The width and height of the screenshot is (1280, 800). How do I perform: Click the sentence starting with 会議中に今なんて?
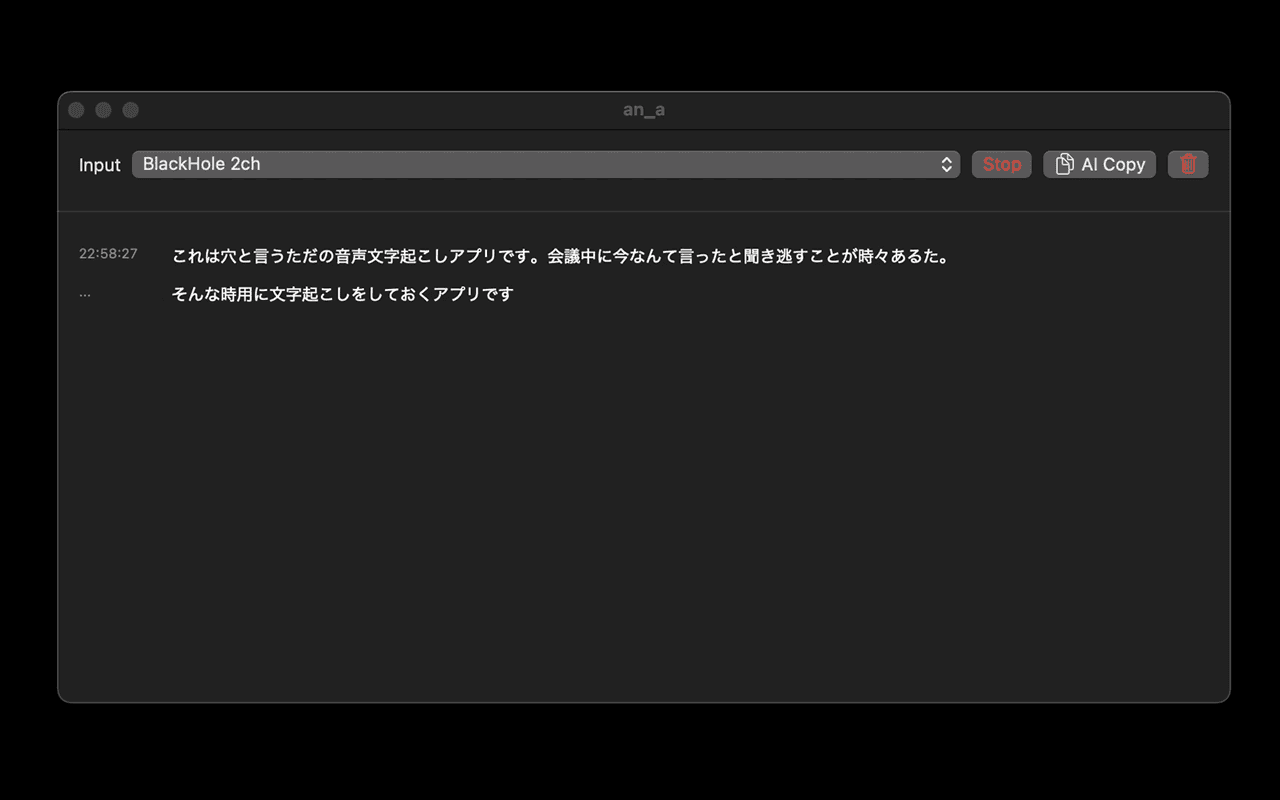click(748, 256)
